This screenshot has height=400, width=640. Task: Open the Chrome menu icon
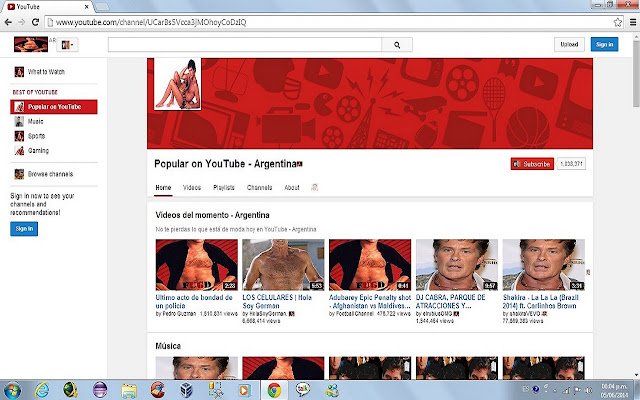(x=633, y=22)
